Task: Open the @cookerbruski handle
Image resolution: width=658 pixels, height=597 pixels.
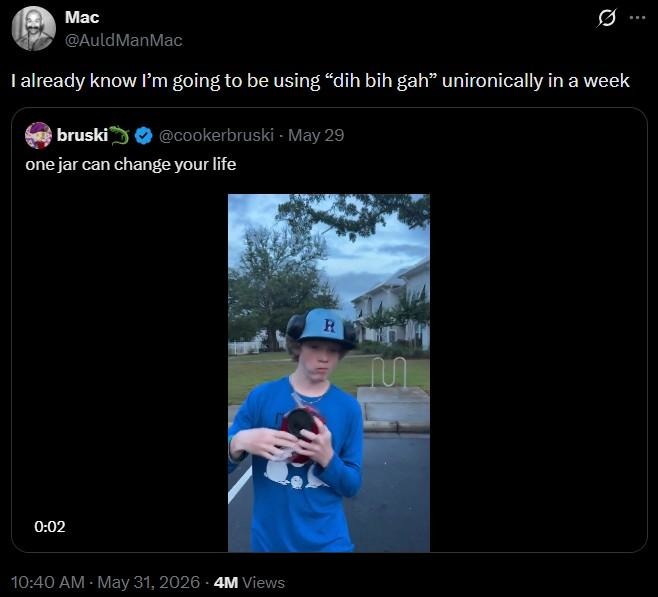Action: [x=216, y=135]
